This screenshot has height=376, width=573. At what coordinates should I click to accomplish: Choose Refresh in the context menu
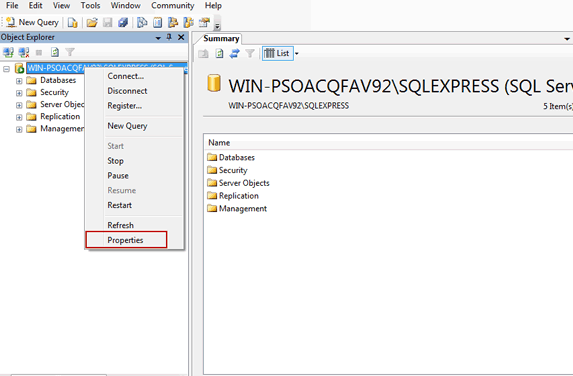pyautogui.click(x=121, y=225)
